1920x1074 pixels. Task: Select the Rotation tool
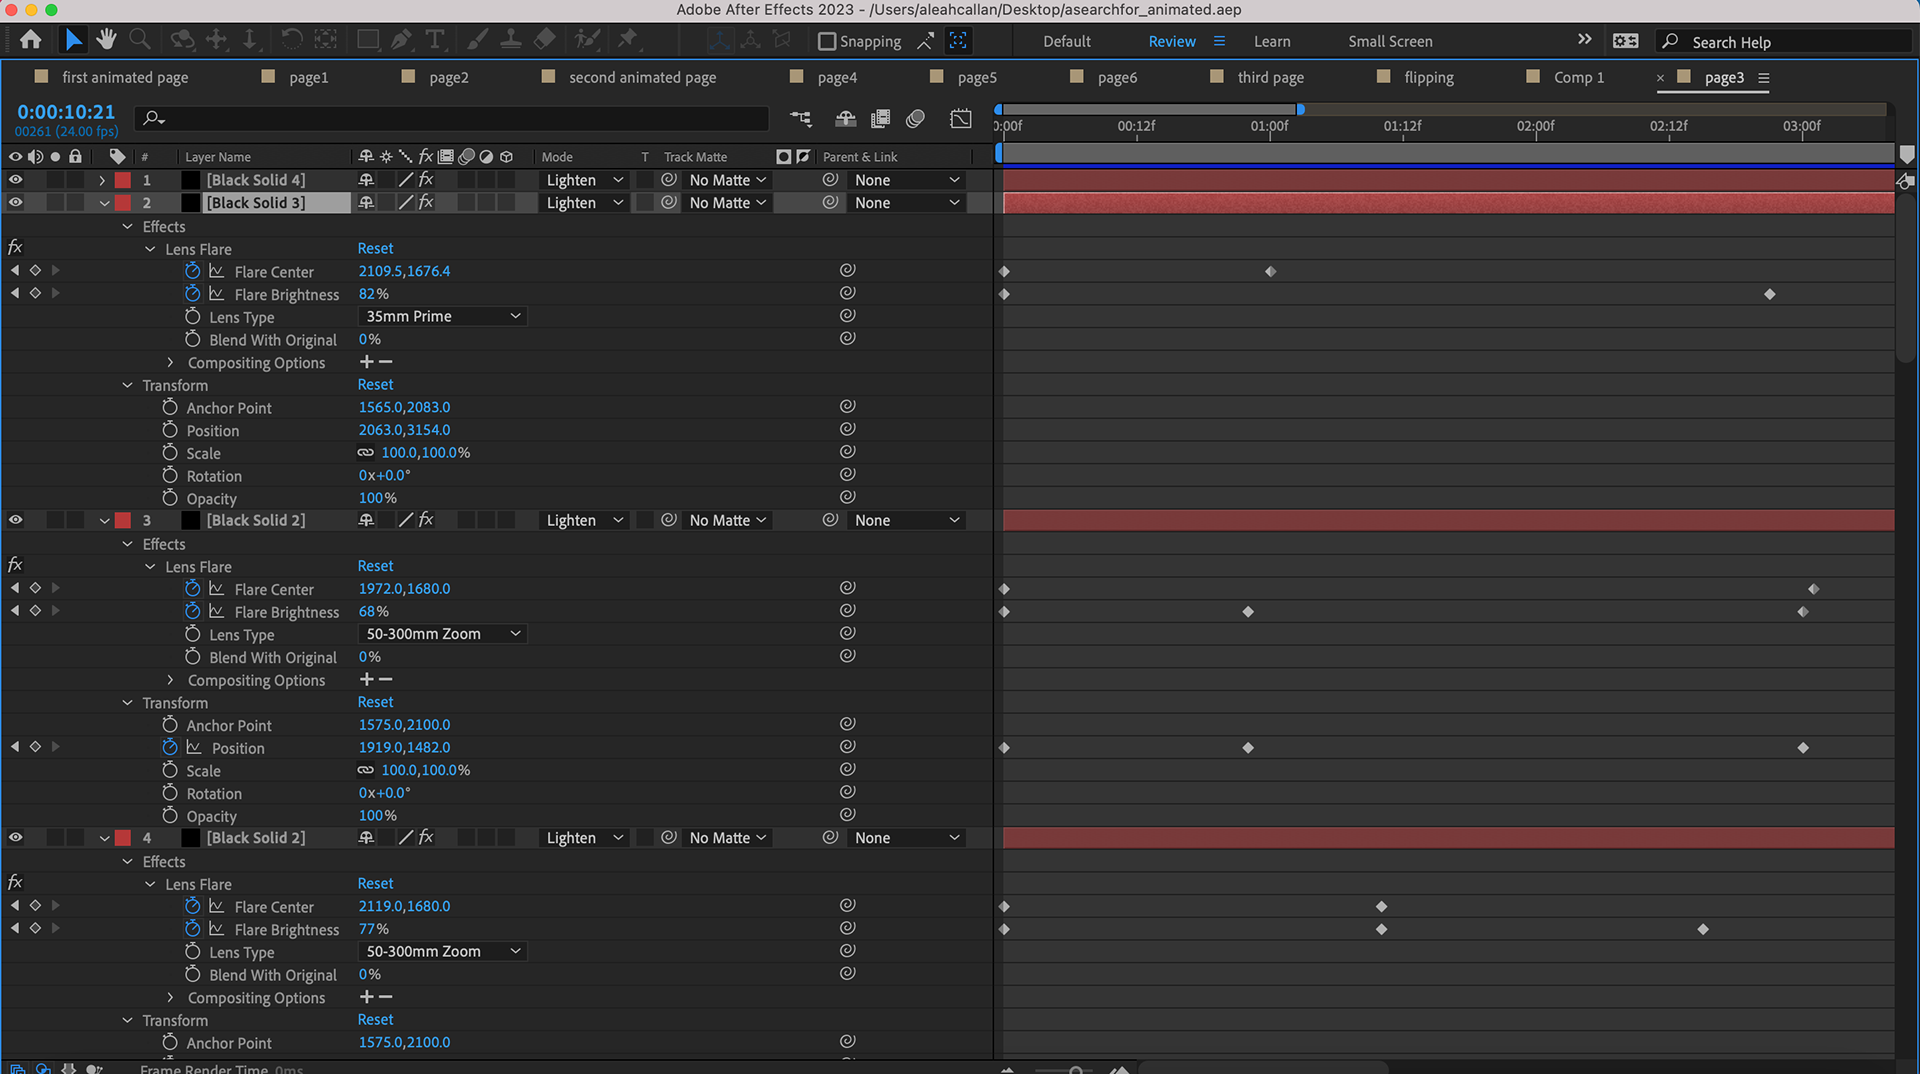pyautogui.click(x=291, y=40)
